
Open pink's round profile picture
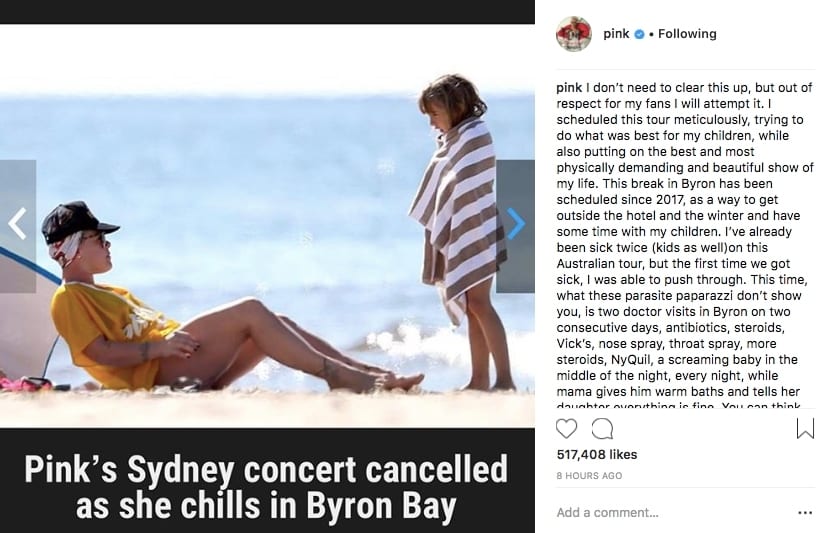point(573,34)
